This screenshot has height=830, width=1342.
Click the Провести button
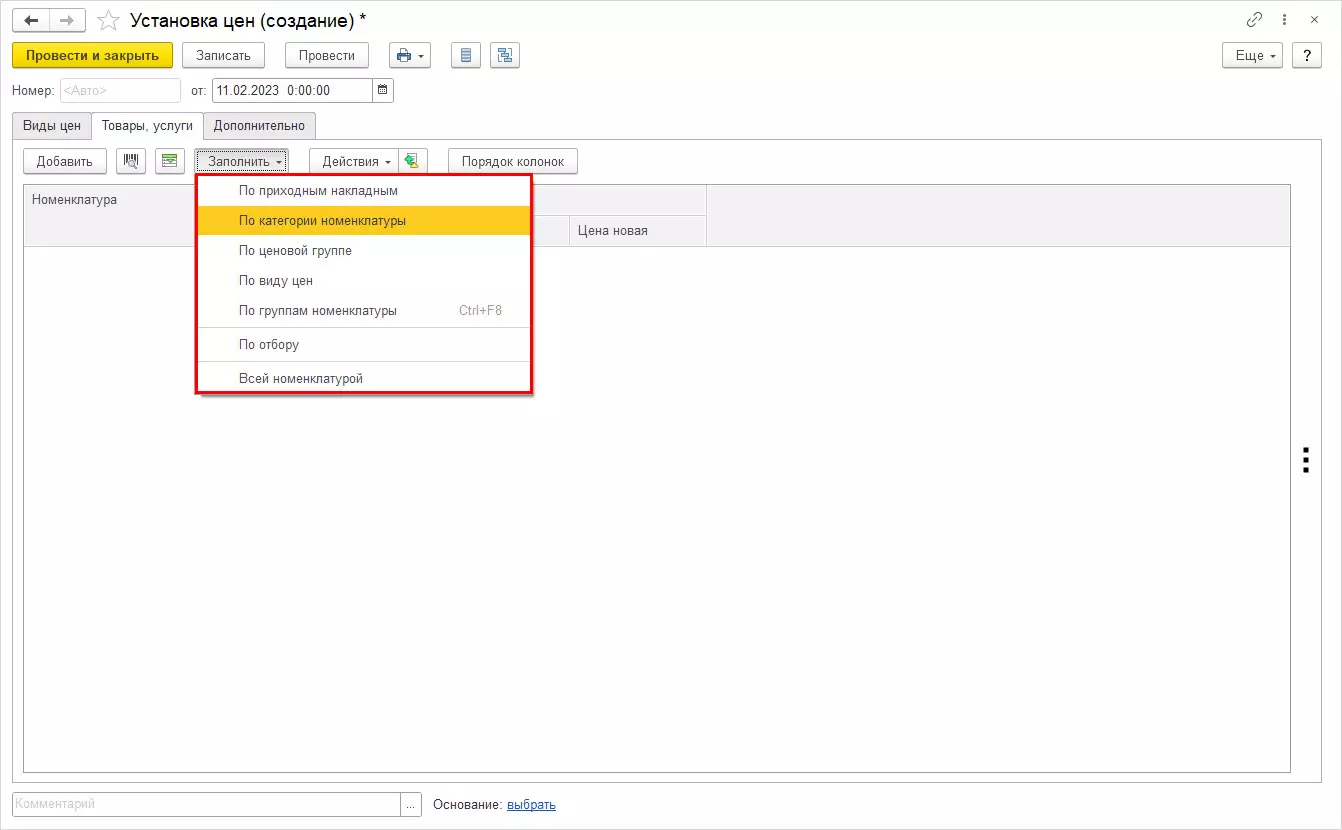coord(327,56)
